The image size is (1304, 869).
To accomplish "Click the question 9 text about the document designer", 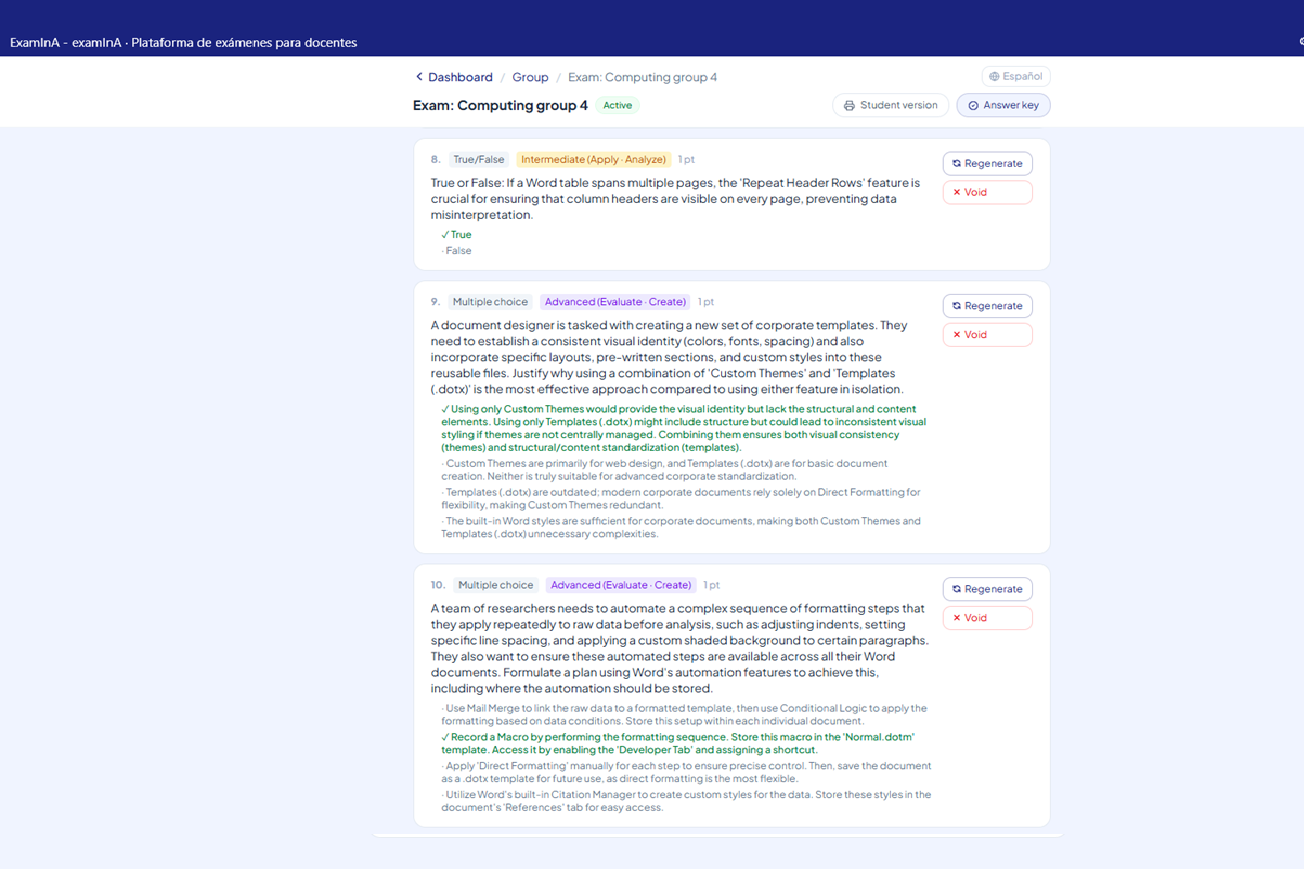I will [669, 357].
